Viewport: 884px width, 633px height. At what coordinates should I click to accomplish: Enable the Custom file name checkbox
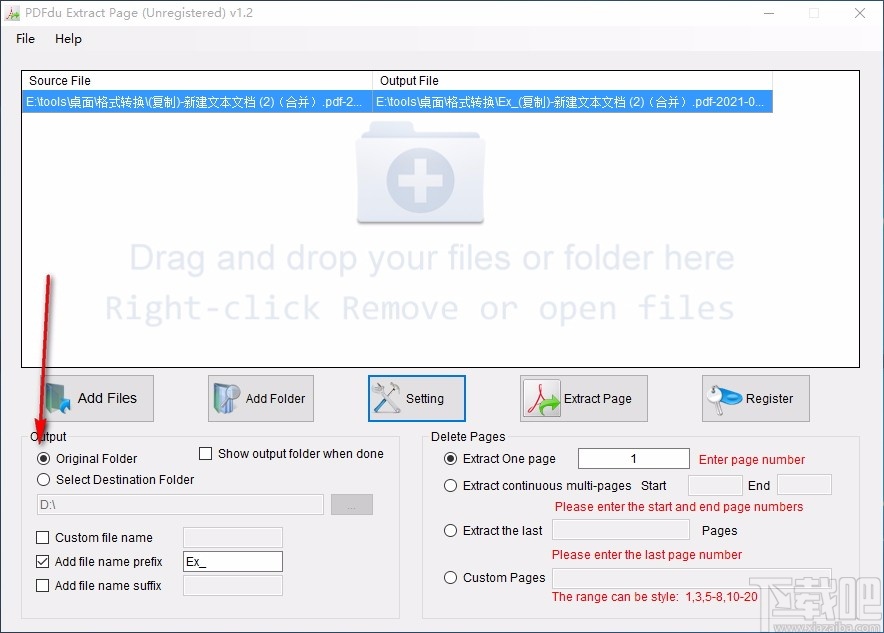click(43, 537)
